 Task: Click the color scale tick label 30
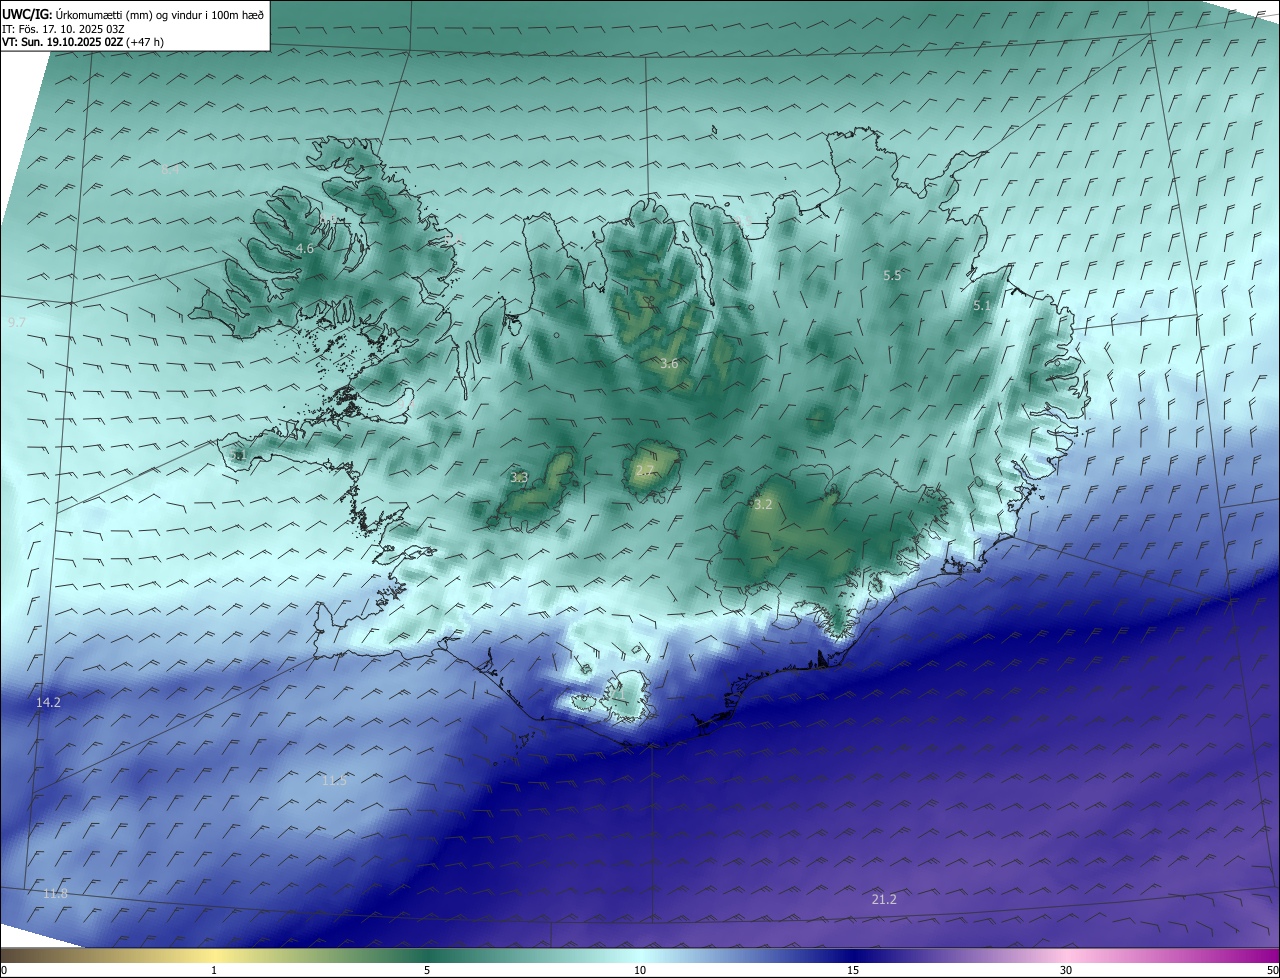1066,970
